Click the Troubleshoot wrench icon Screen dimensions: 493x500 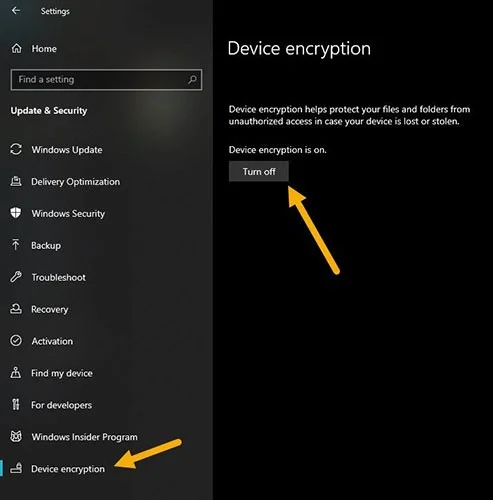coord(16,277)
